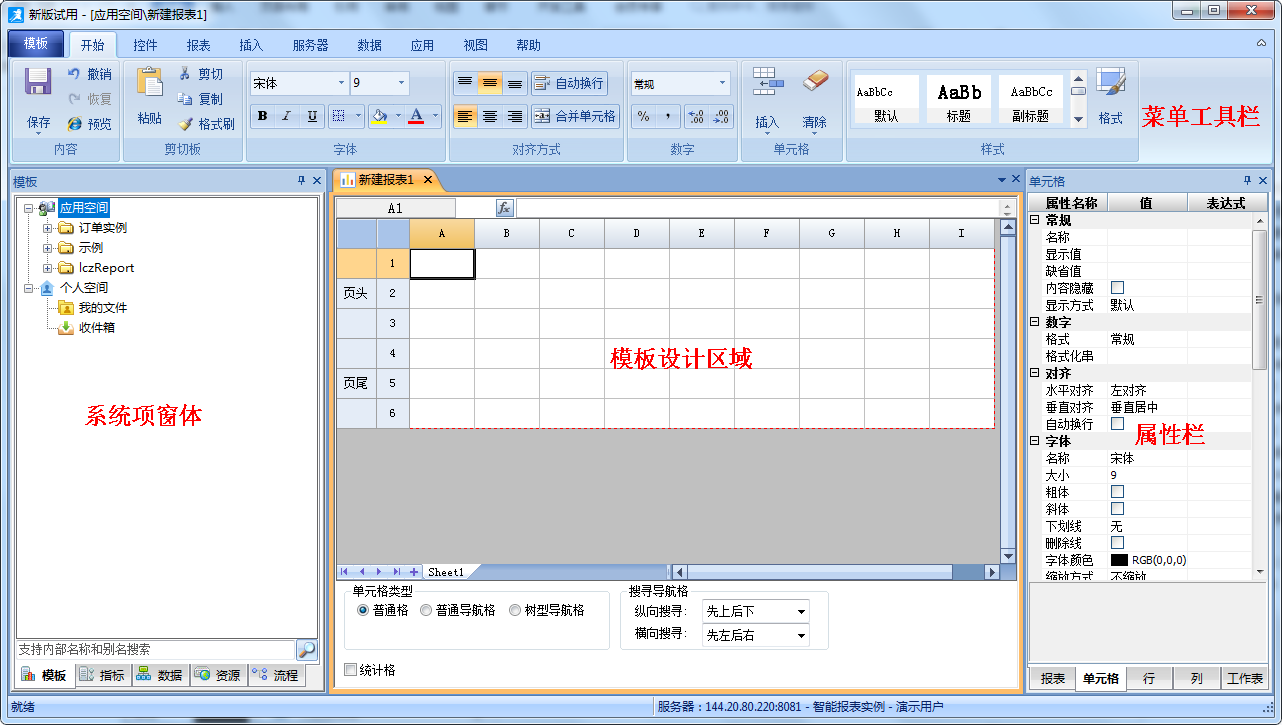
Task: Click the 字体颜色 black color swatch
Action: click(x=1119, y=560)
